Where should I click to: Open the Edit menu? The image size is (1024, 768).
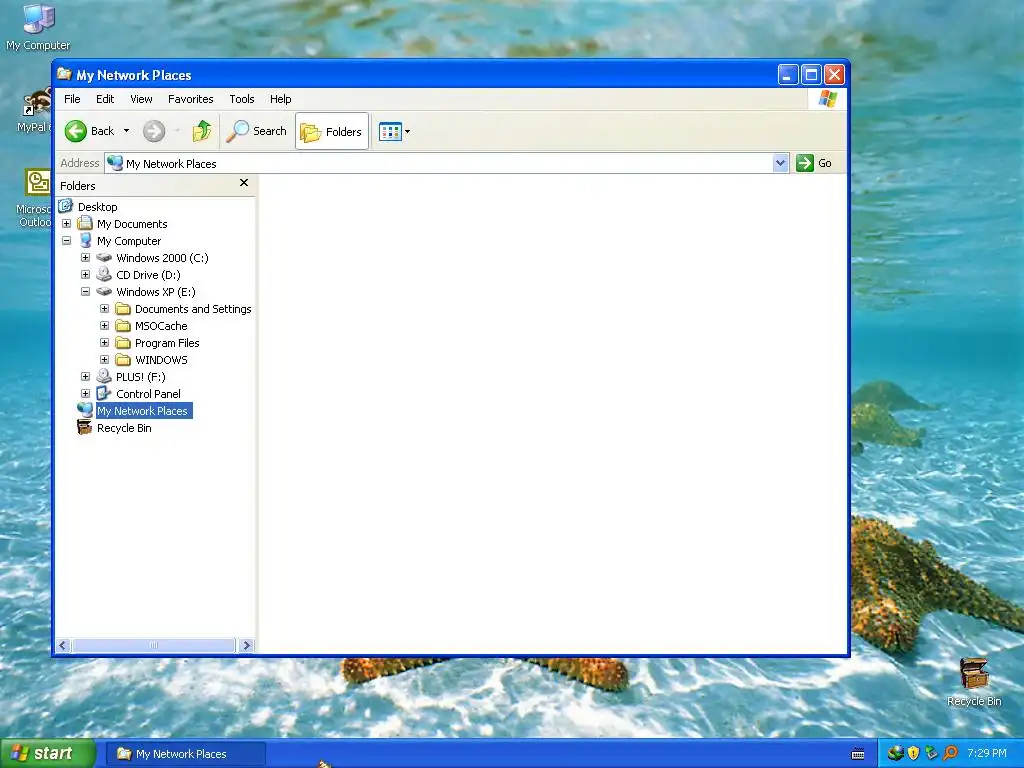pyautogui.click(x=105, y=99)
